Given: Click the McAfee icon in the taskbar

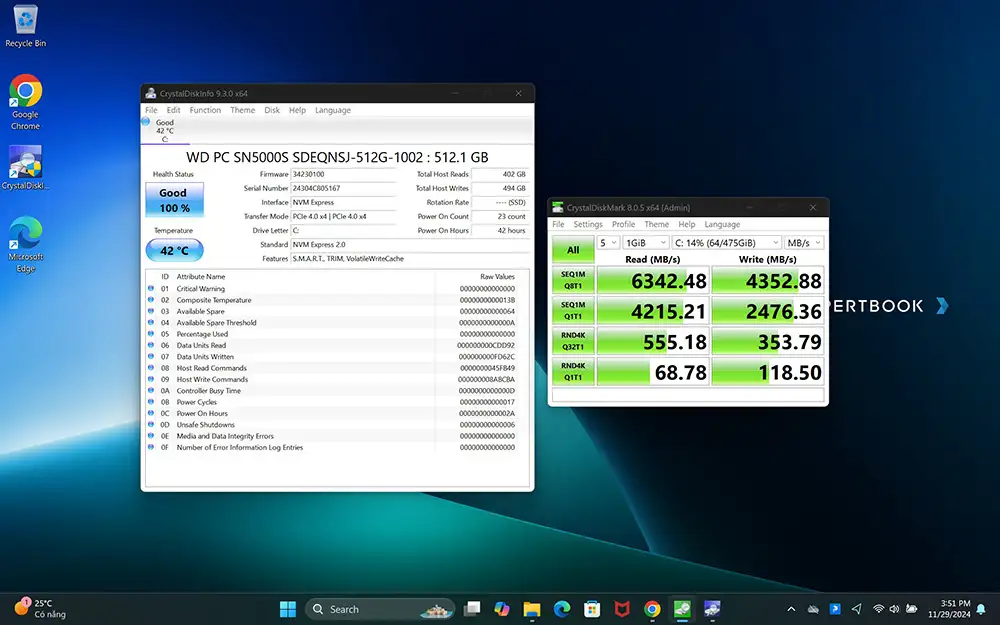Looking at the screenshot, I should coord(622,608).
